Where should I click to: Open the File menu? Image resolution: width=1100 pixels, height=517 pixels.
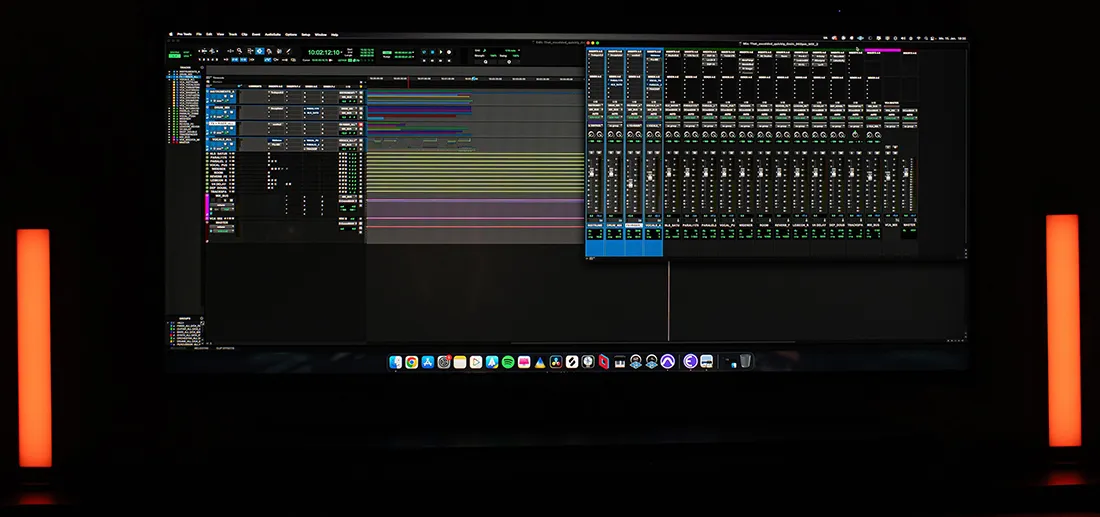tap(199, 34)
